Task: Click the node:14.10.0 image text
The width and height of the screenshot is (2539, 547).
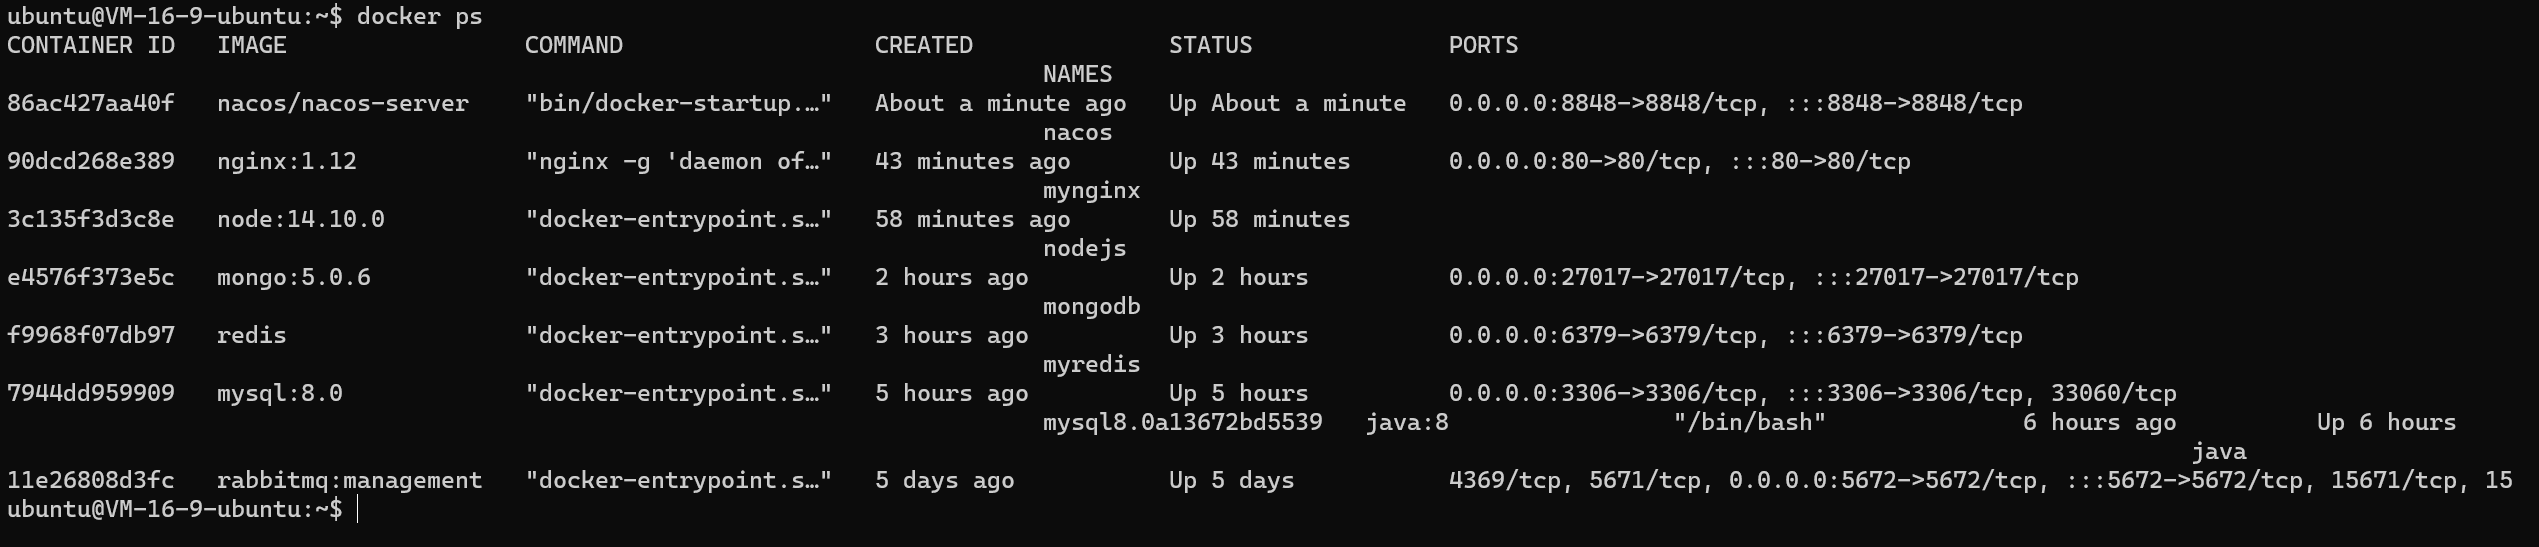Action: pyautogui.click(x=300, y=220)
